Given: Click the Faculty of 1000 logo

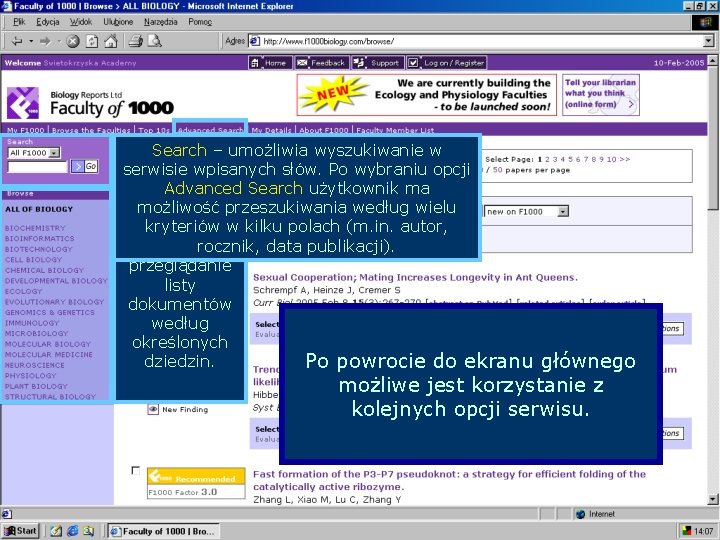Looking at the screenshot, I should [x=90, y=103].
